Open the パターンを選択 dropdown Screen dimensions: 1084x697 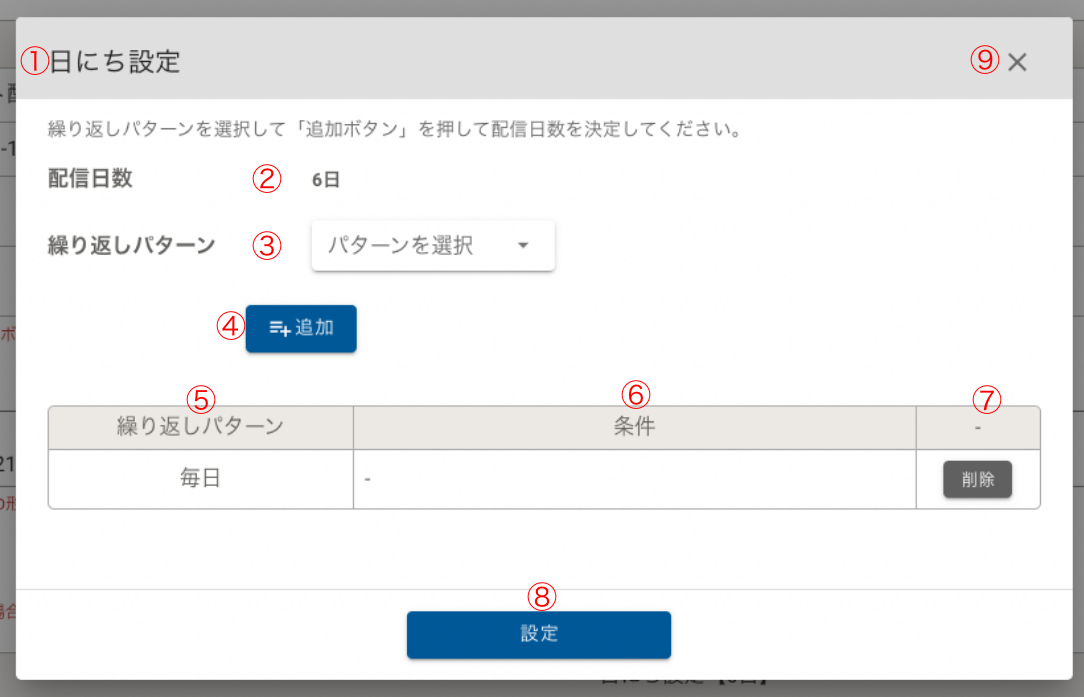432,246
